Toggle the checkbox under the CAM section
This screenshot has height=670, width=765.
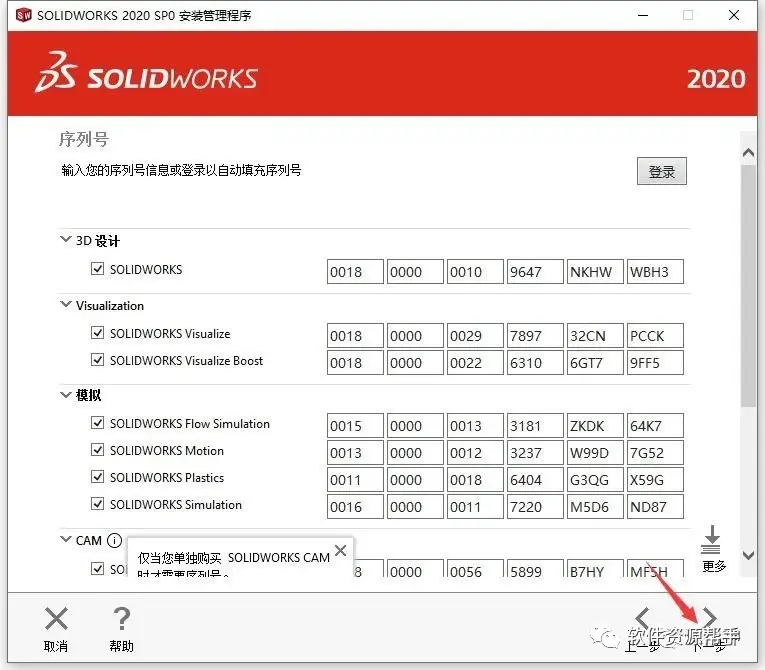(98, 568)
